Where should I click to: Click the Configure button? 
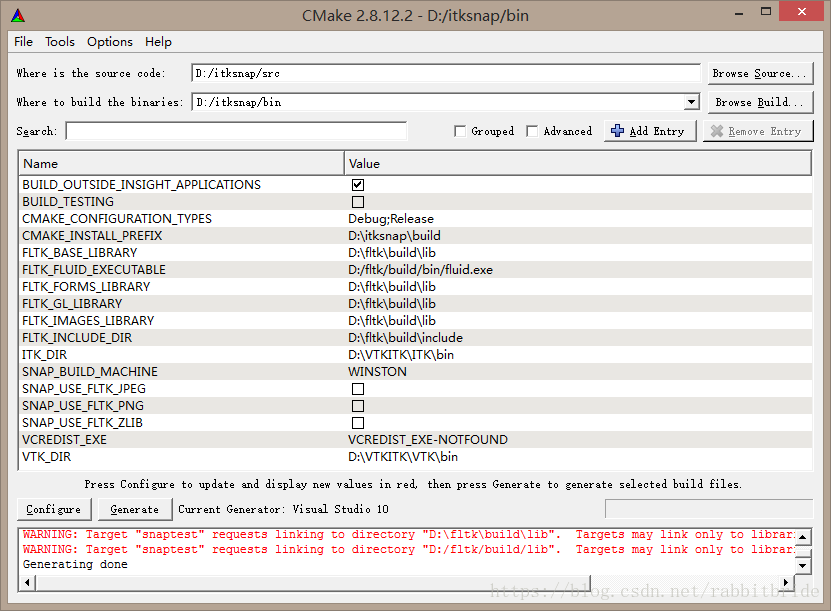(x=54, y=509)
